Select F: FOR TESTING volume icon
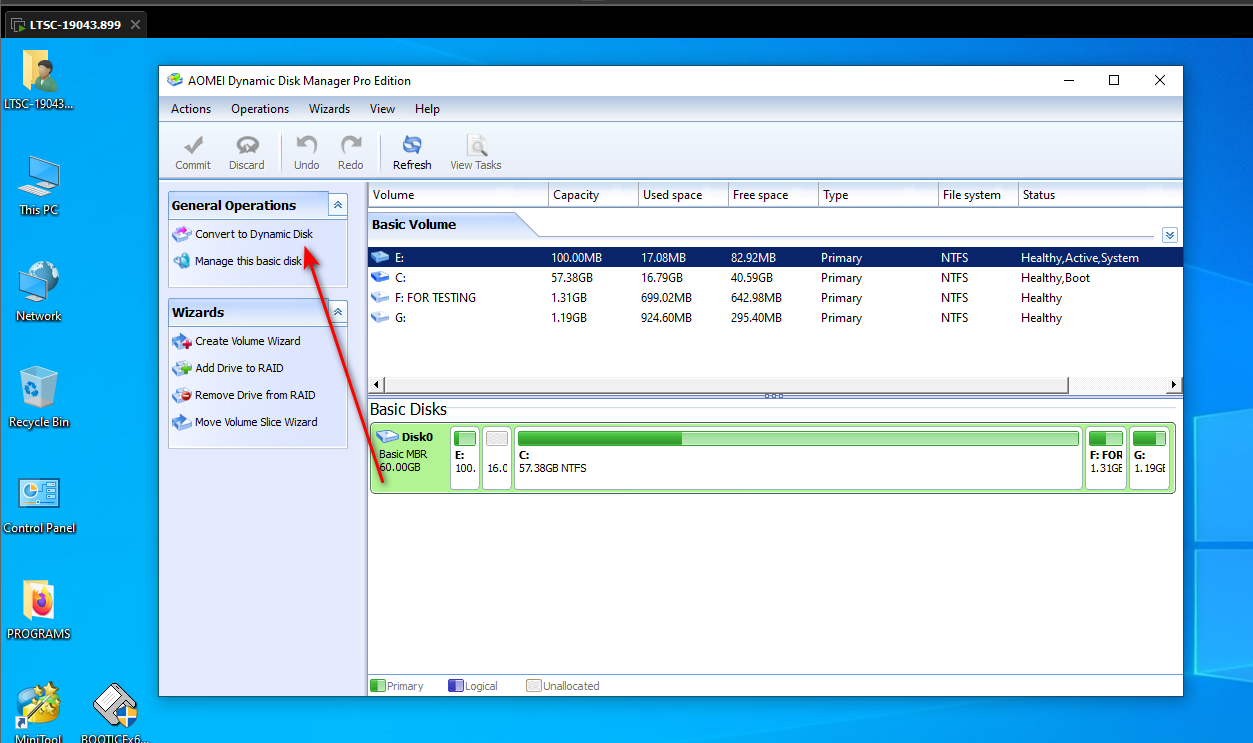This screenshot has width=1253, height=743. pos(380,297)
